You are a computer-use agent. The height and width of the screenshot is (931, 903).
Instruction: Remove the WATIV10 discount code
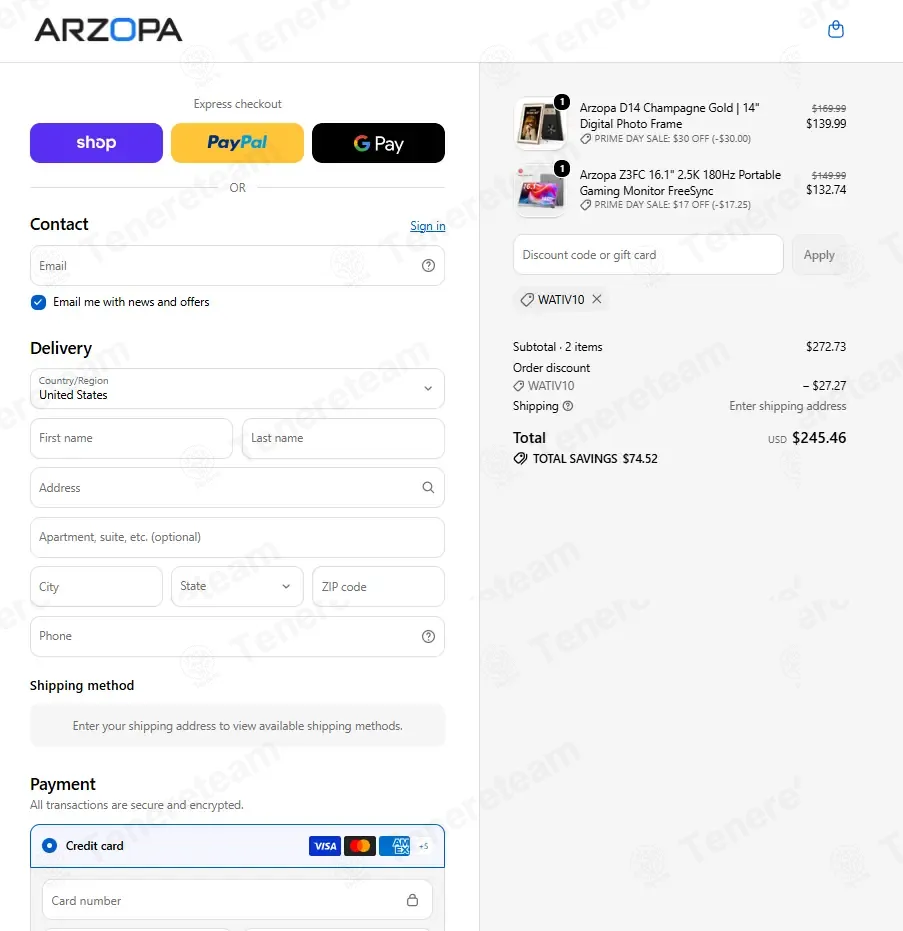coord(597,299)
